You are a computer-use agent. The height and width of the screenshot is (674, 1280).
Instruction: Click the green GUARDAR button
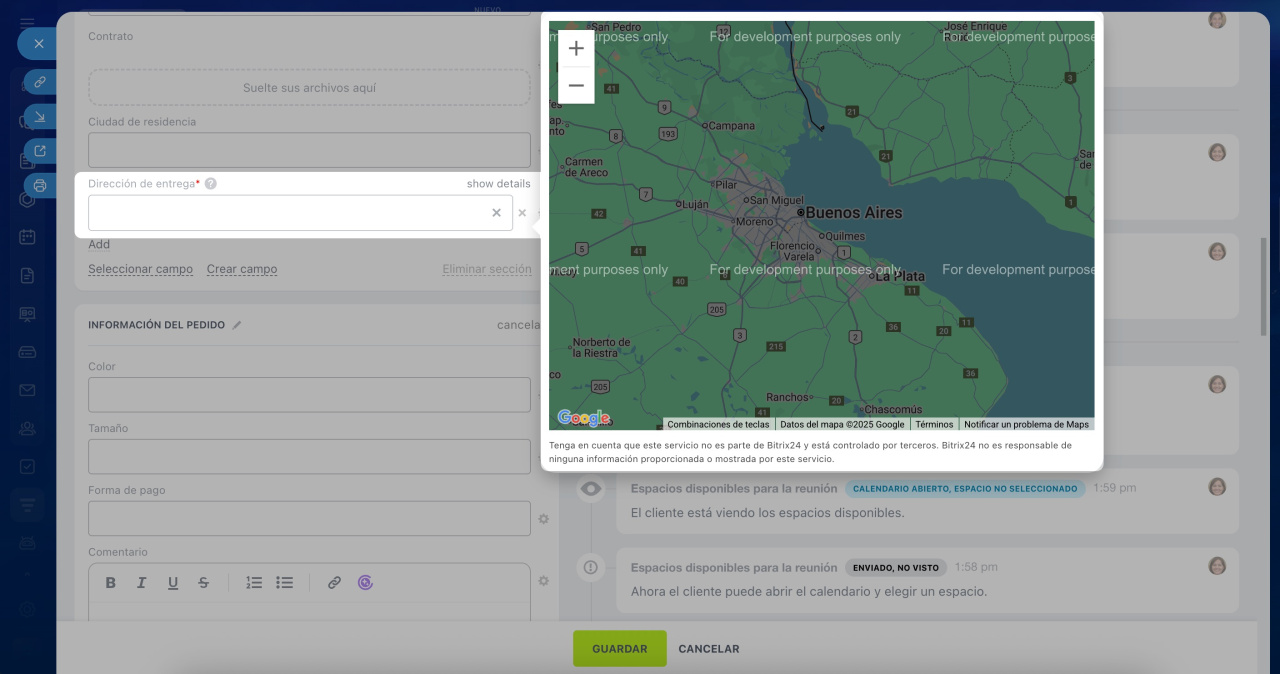[x=619, y=649]
